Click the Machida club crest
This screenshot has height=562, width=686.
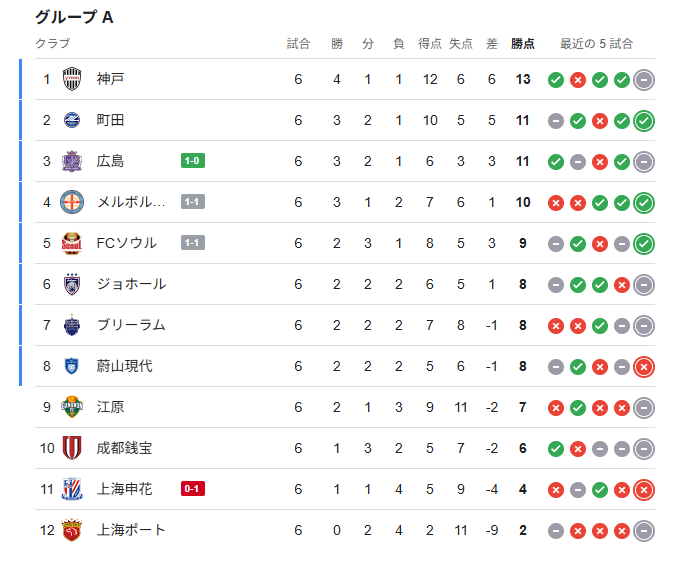click(73, 121)
